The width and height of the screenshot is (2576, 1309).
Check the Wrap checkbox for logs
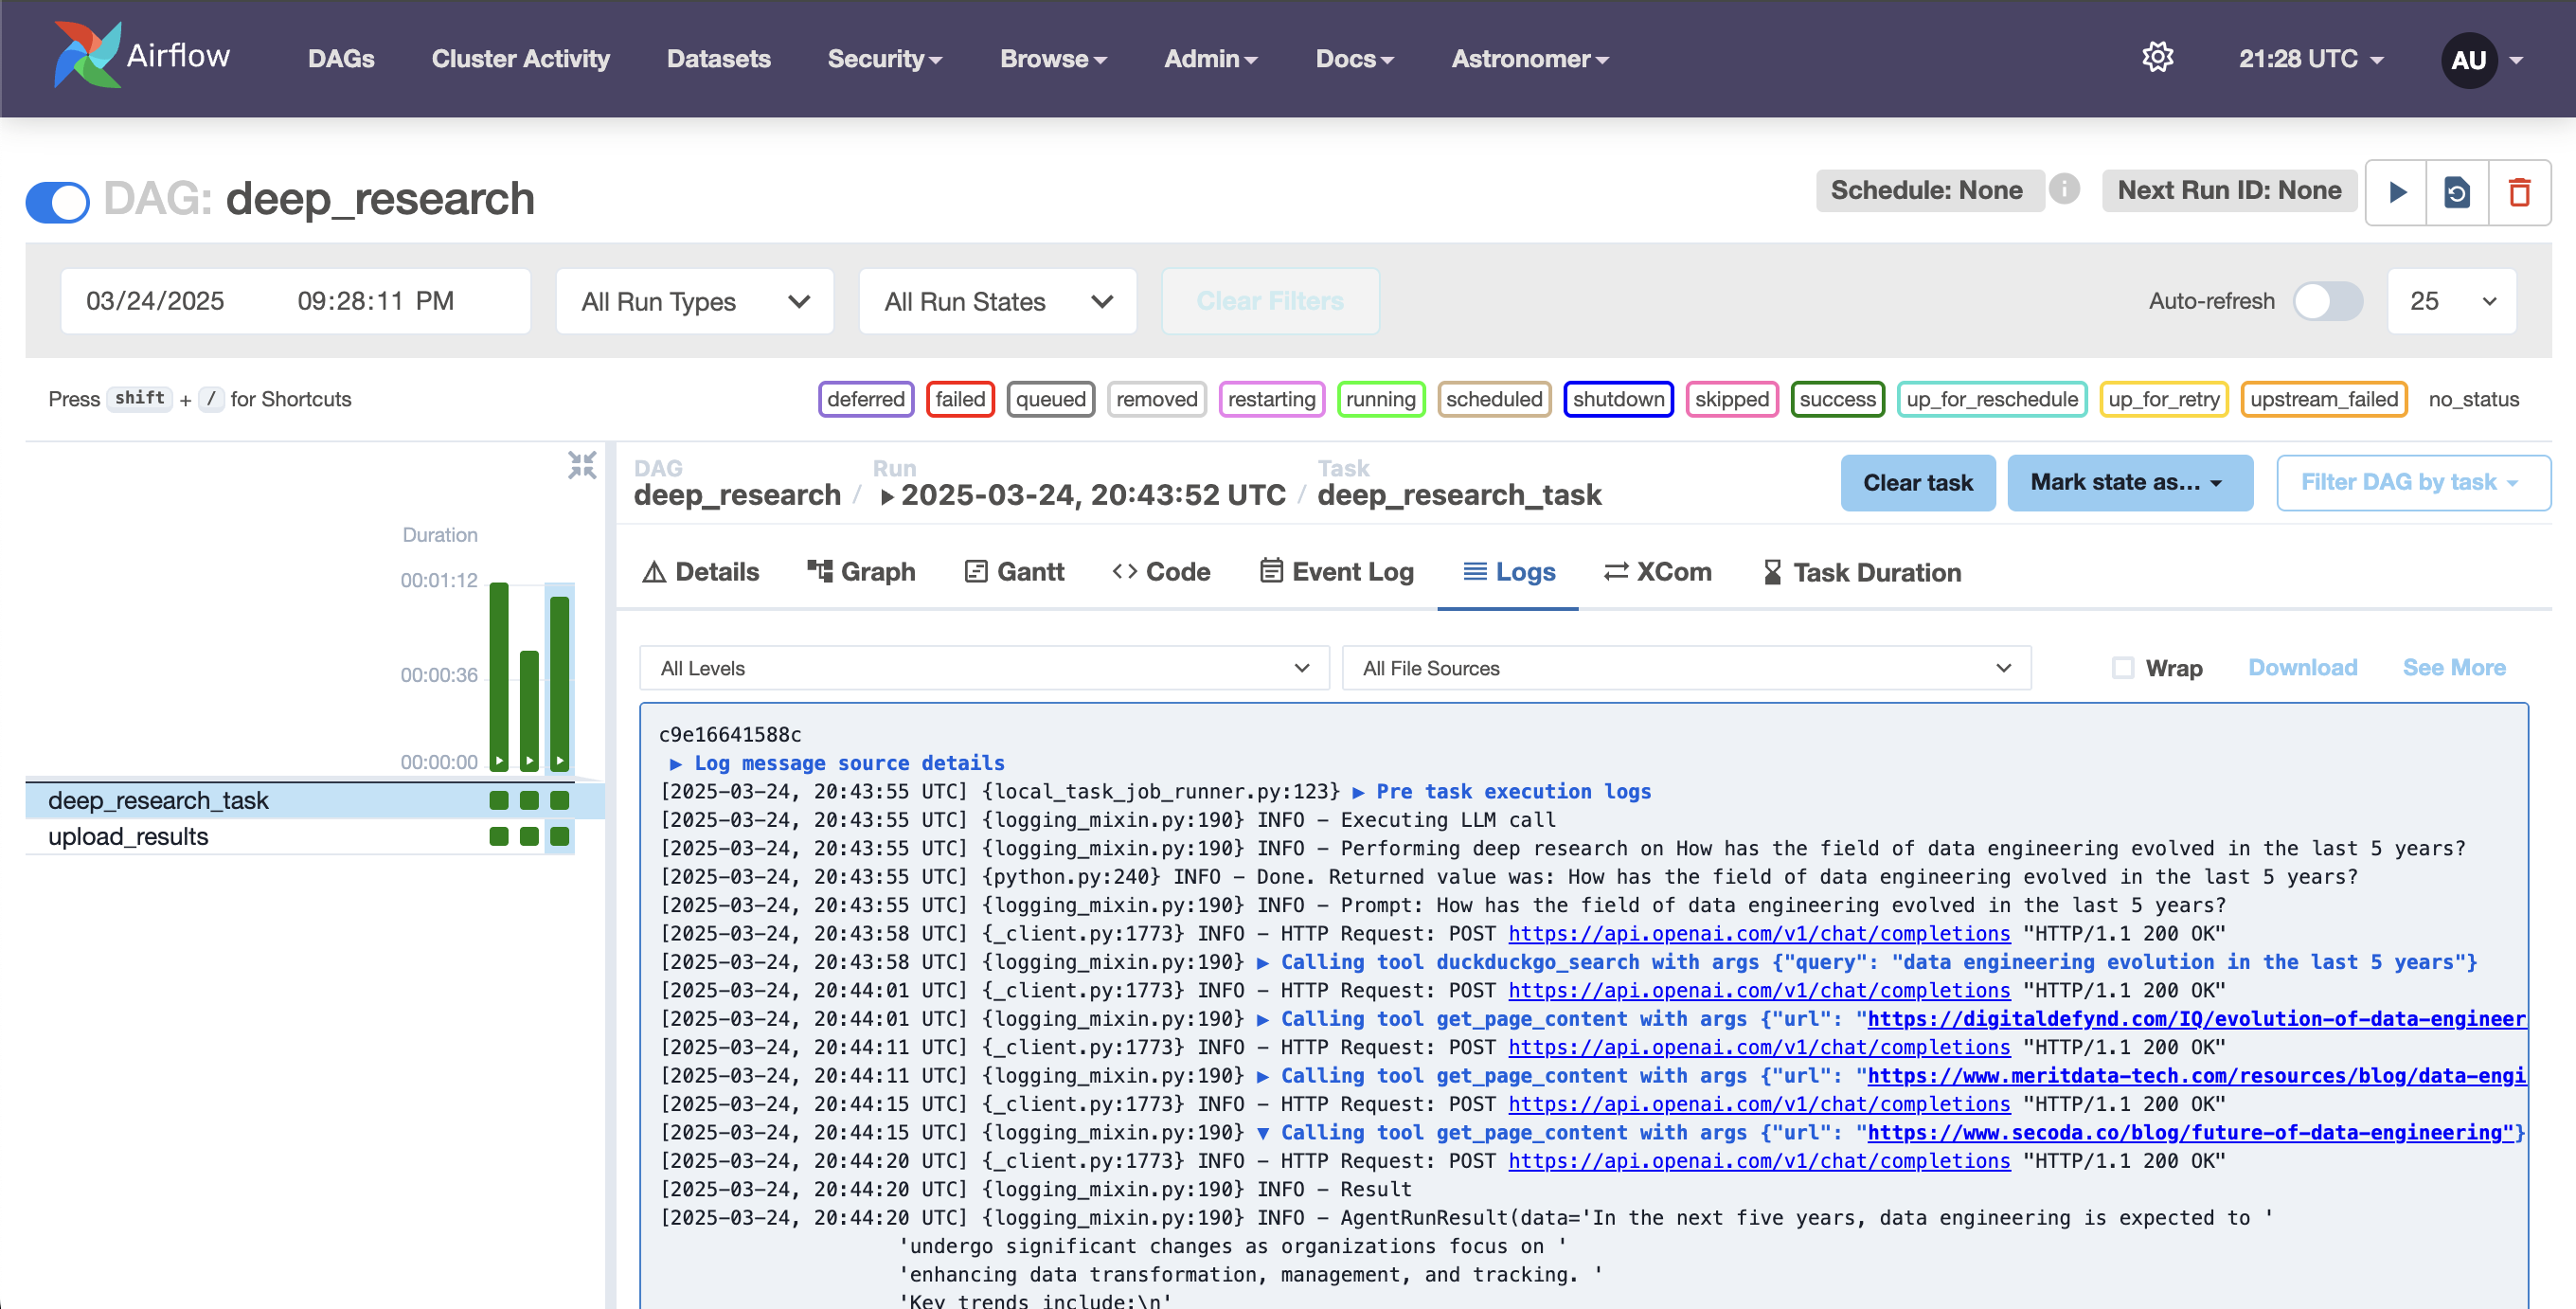[2123, 667]
